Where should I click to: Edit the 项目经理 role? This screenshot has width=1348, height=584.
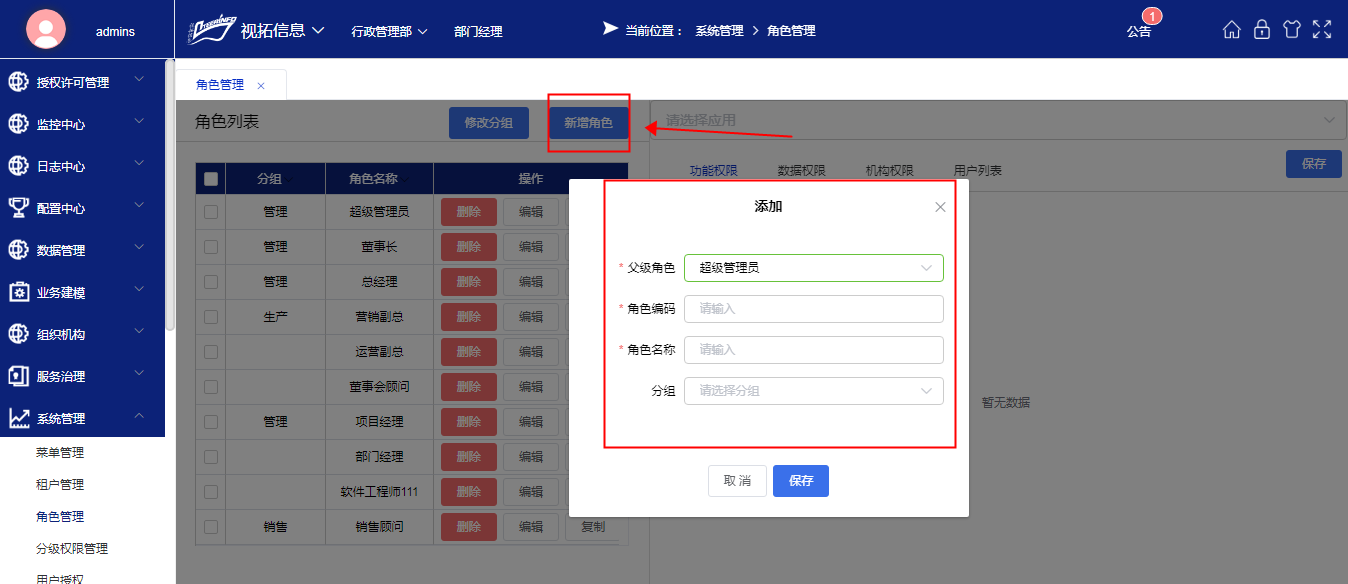(531, 422)
